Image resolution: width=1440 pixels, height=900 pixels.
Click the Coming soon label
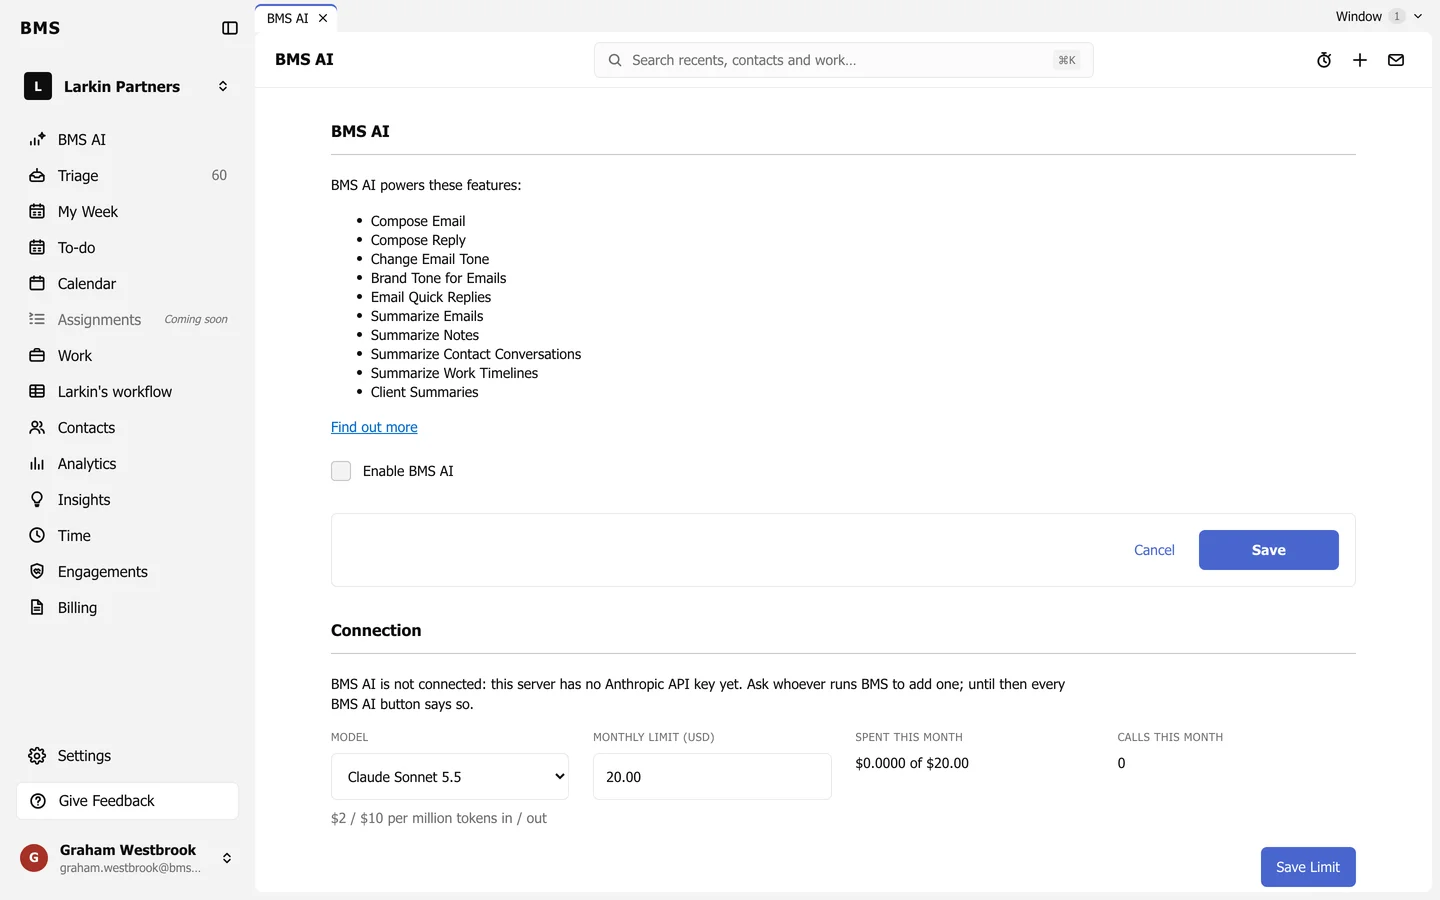point(196,319)
